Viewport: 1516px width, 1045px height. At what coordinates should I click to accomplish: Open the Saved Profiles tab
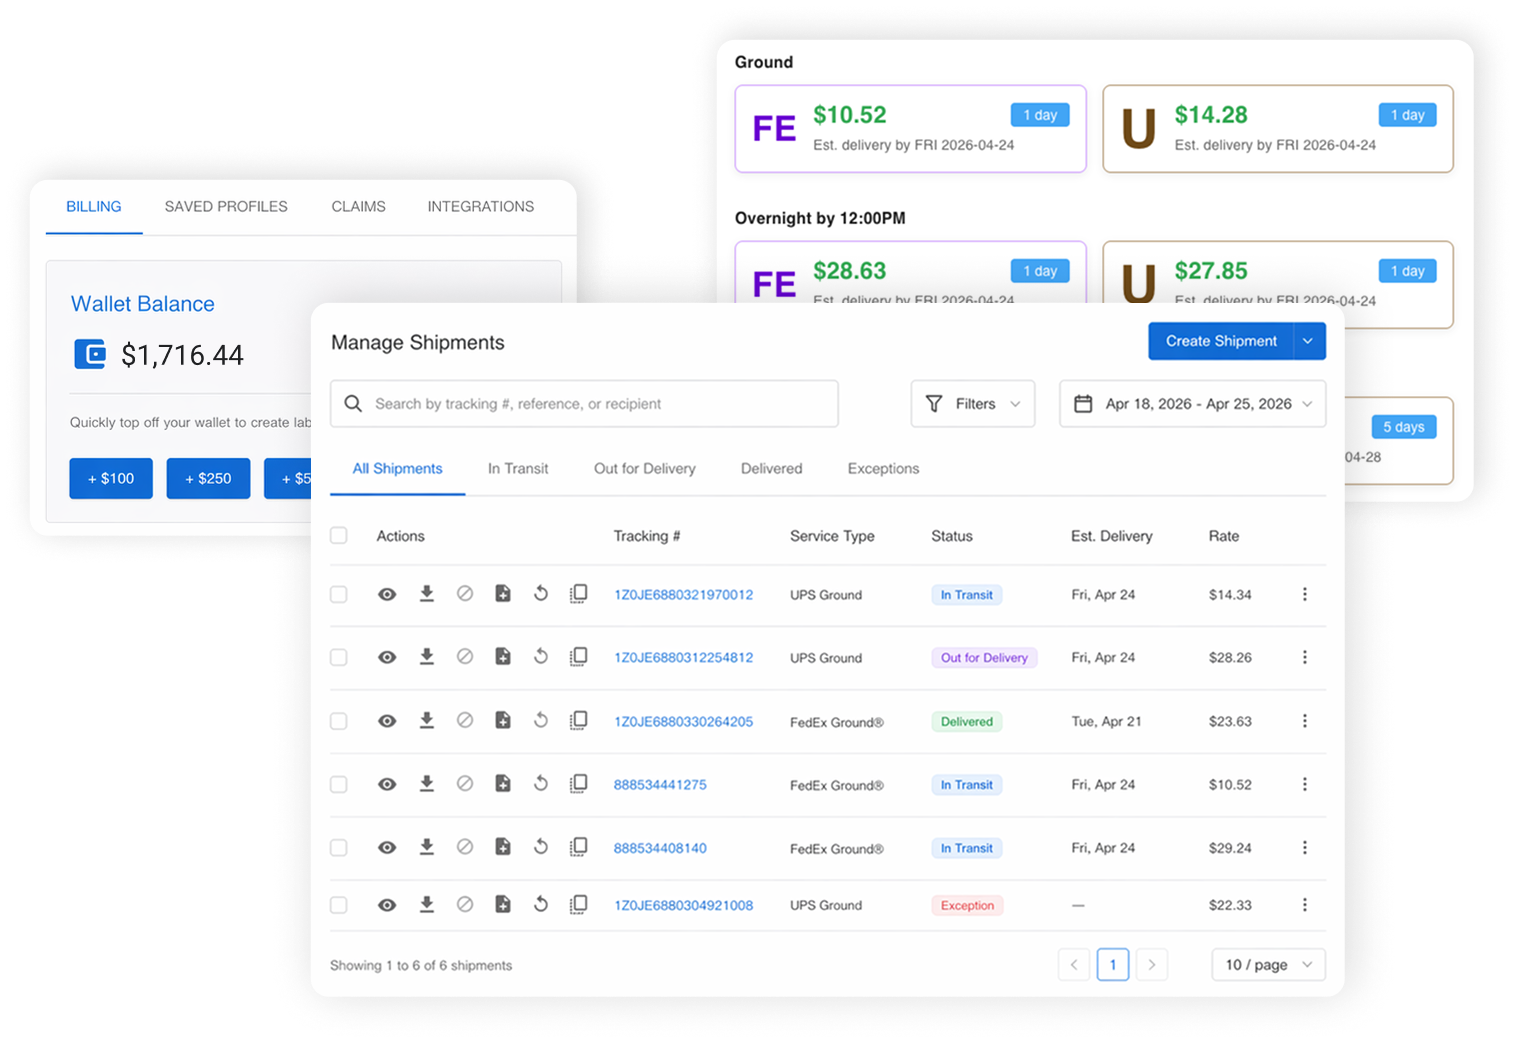(x=226, y=207)
